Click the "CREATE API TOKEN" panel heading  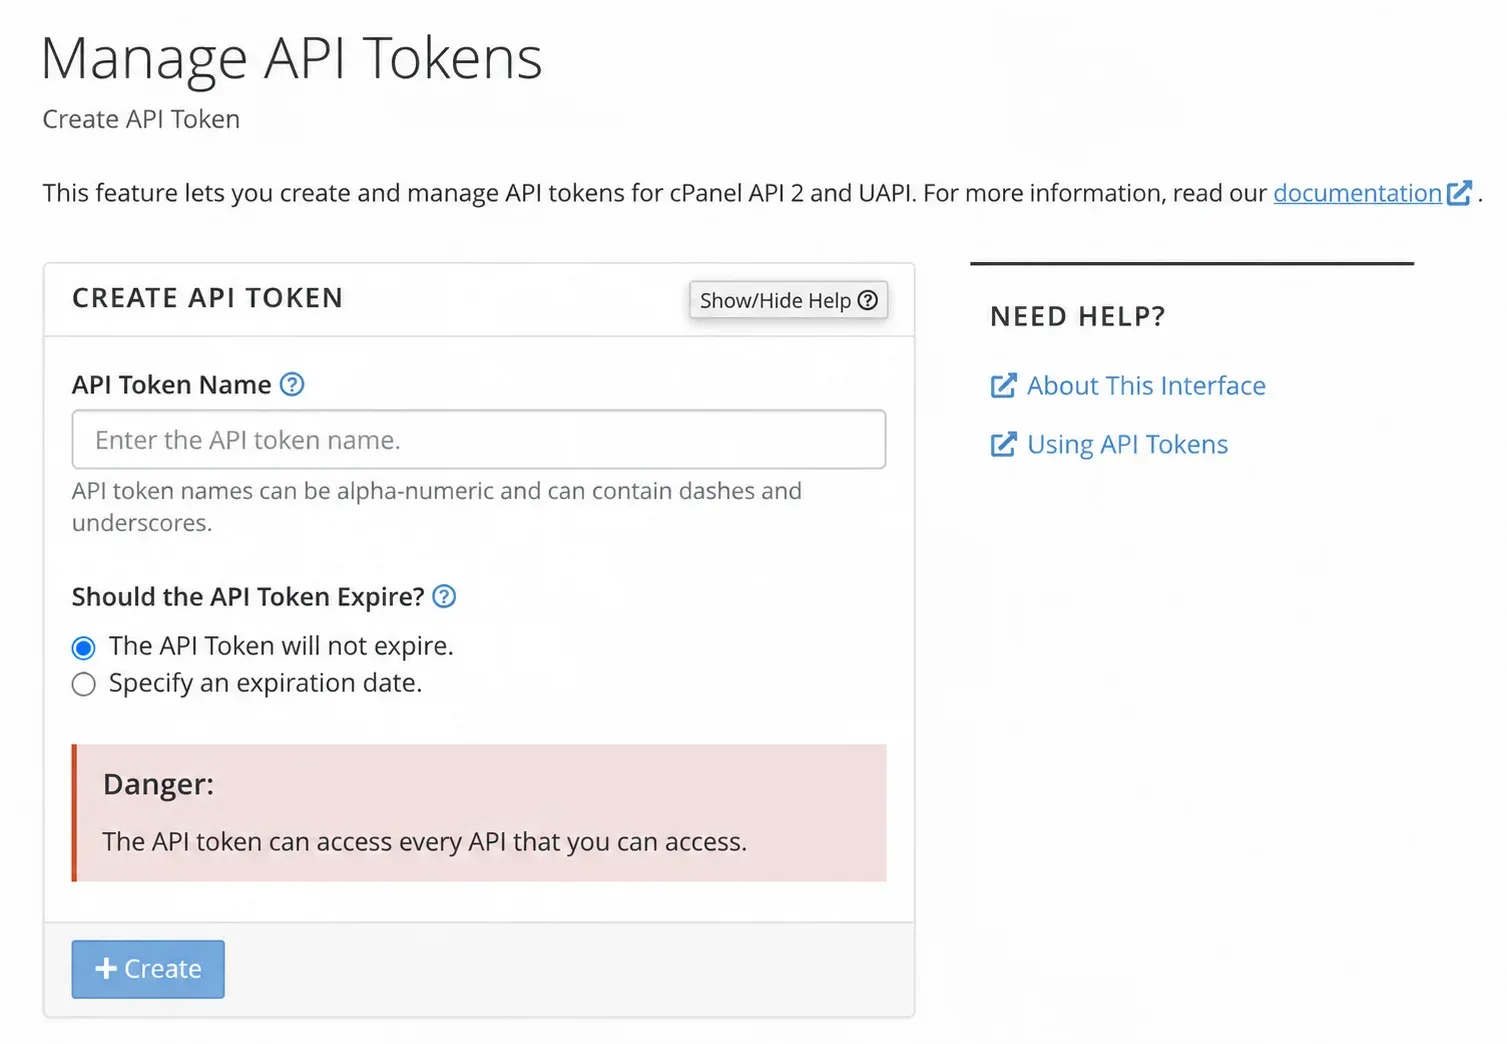[x=208, y=298]
